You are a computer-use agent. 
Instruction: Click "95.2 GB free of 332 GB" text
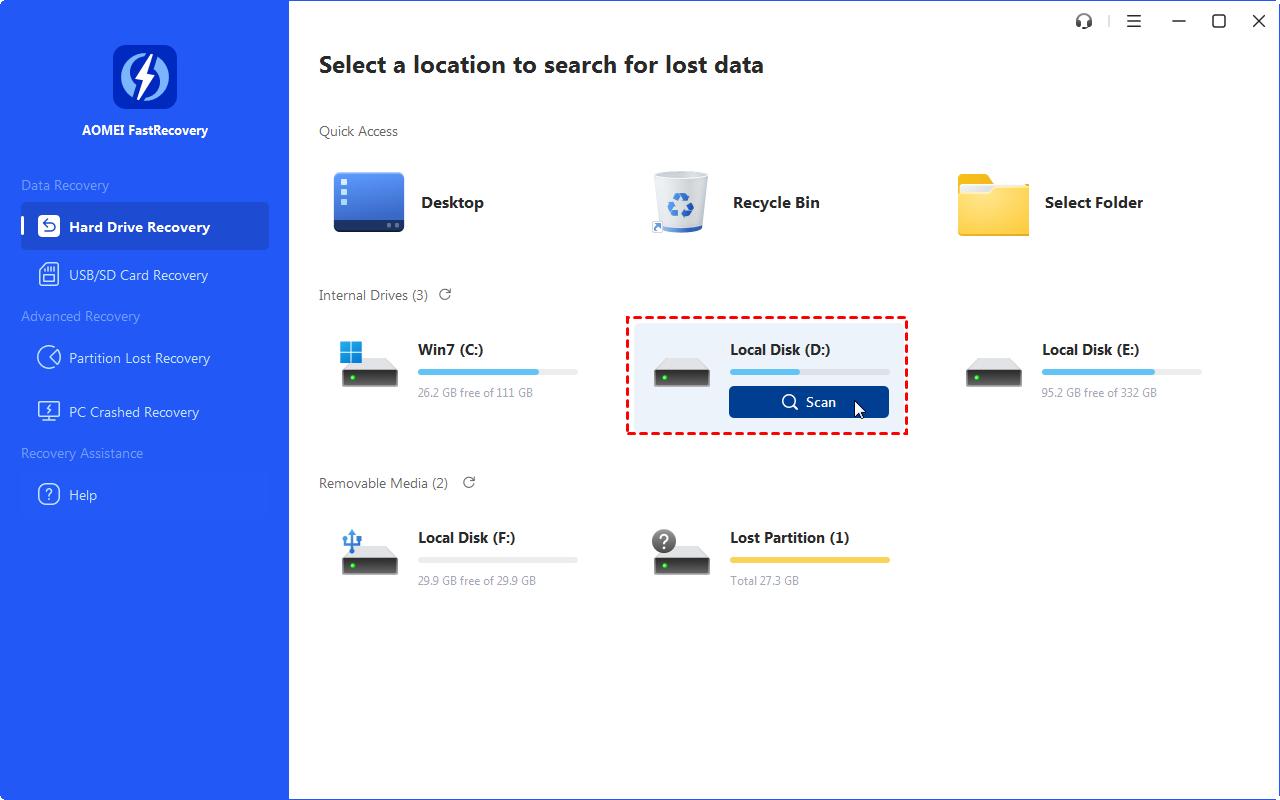(x=1099, y=393)
